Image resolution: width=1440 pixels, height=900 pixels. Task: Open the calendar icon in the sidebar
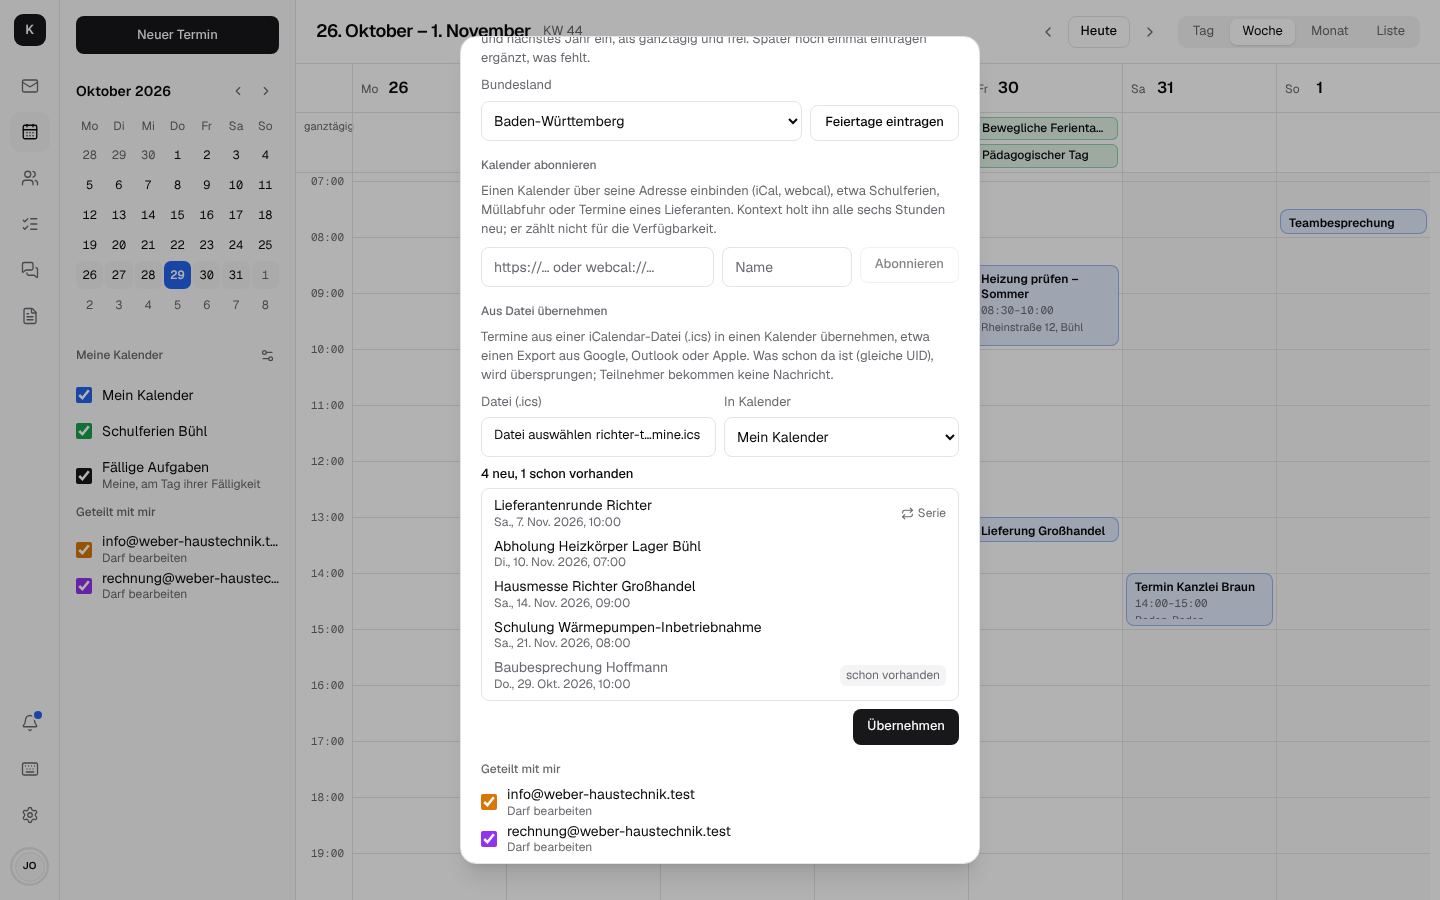coord(30,132)
